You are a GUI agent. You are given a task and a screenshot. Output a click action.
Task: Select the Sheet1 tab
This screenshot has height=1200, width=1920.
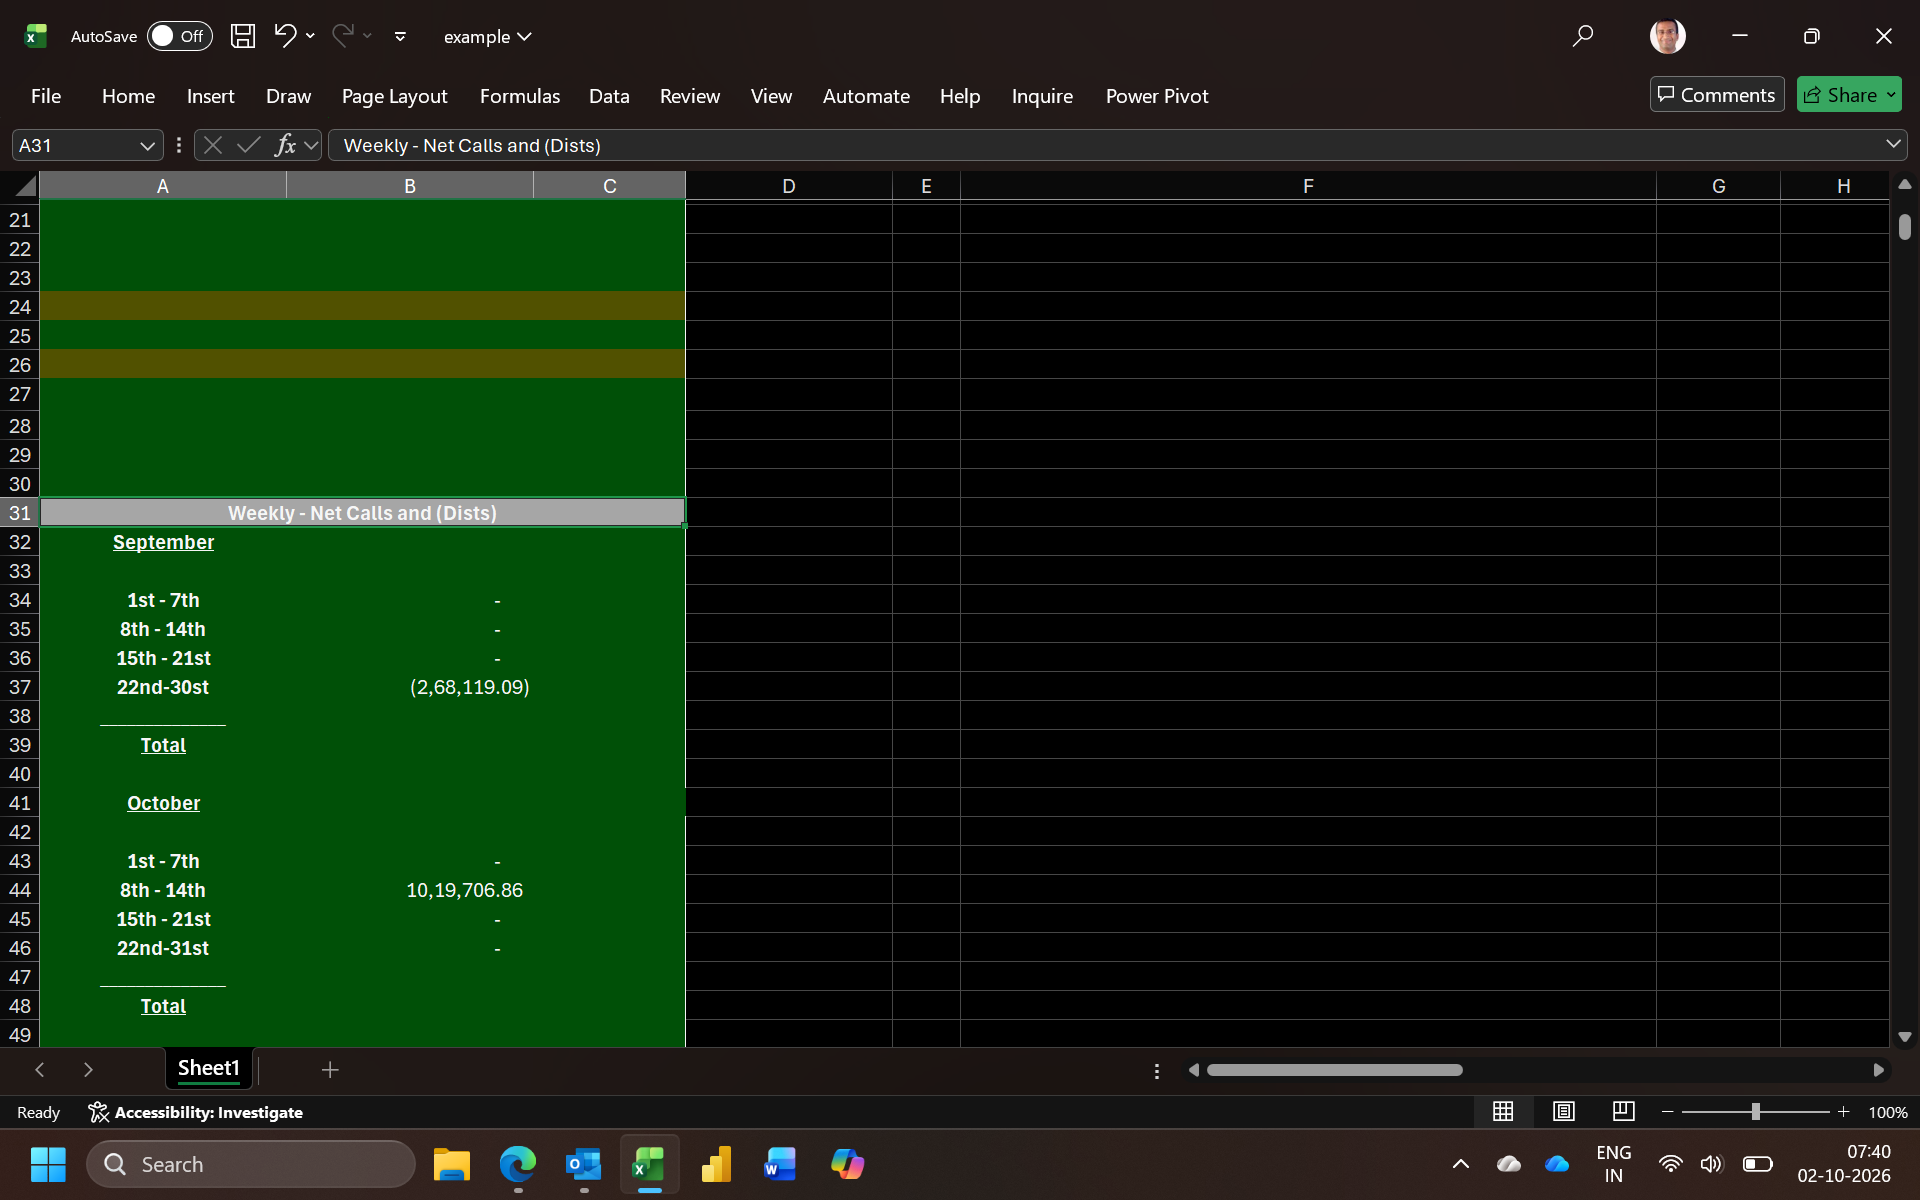[x=208, y=1068]
